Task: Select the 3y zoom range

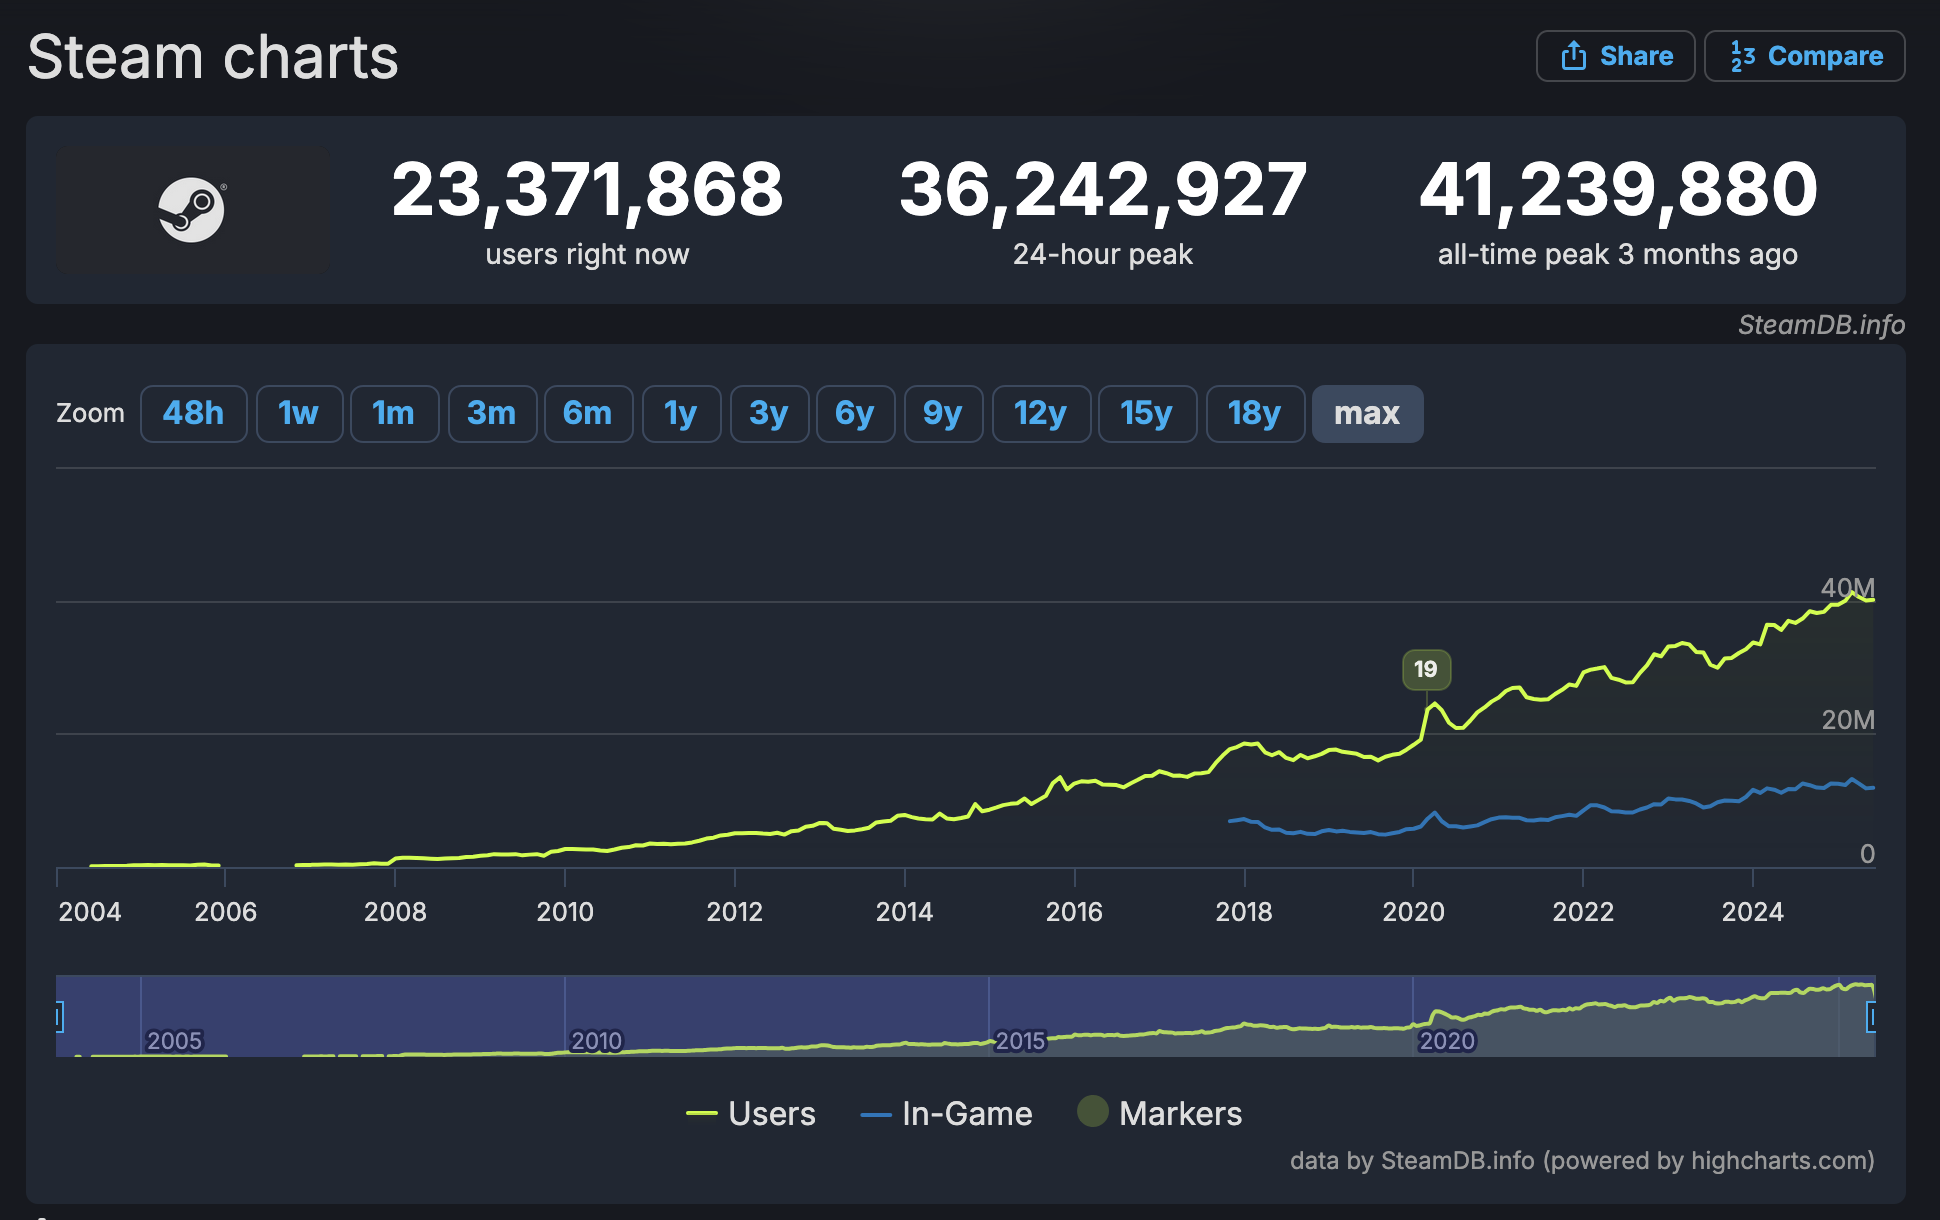Action: [768, 413]
